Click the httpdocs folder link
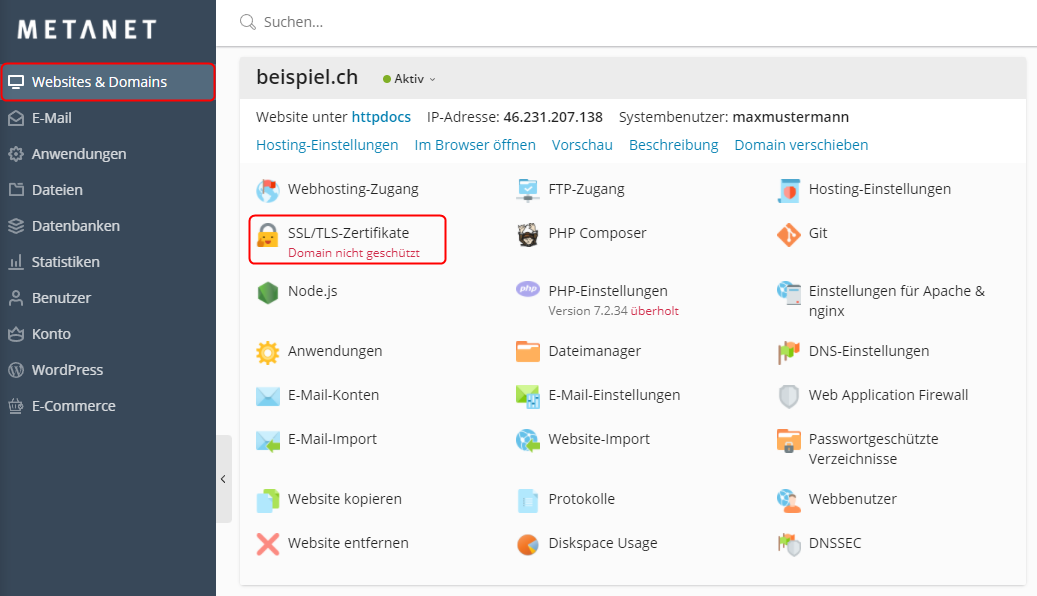This screenshot has width=1037, height=596. click(x=381, y=117)
